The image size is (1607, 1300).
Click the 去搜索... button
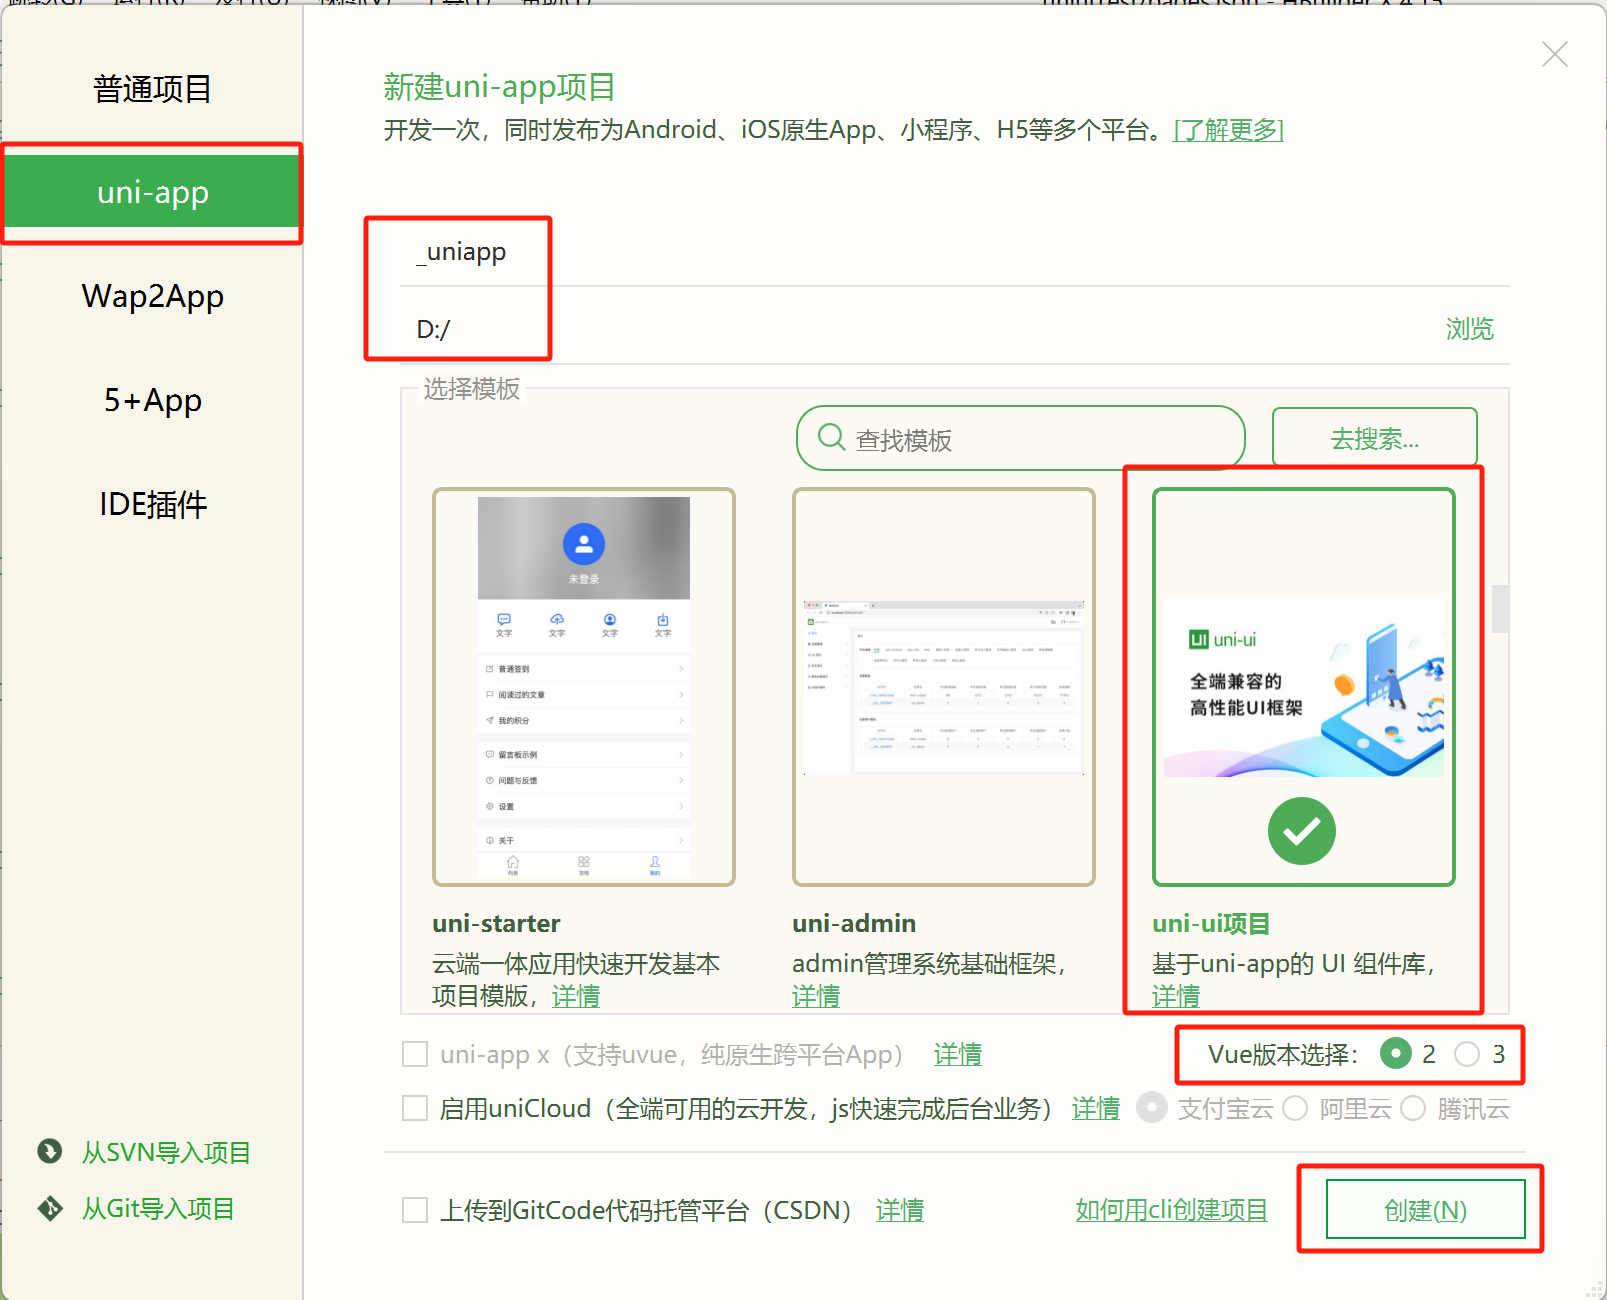click(x=1374, y=438)
